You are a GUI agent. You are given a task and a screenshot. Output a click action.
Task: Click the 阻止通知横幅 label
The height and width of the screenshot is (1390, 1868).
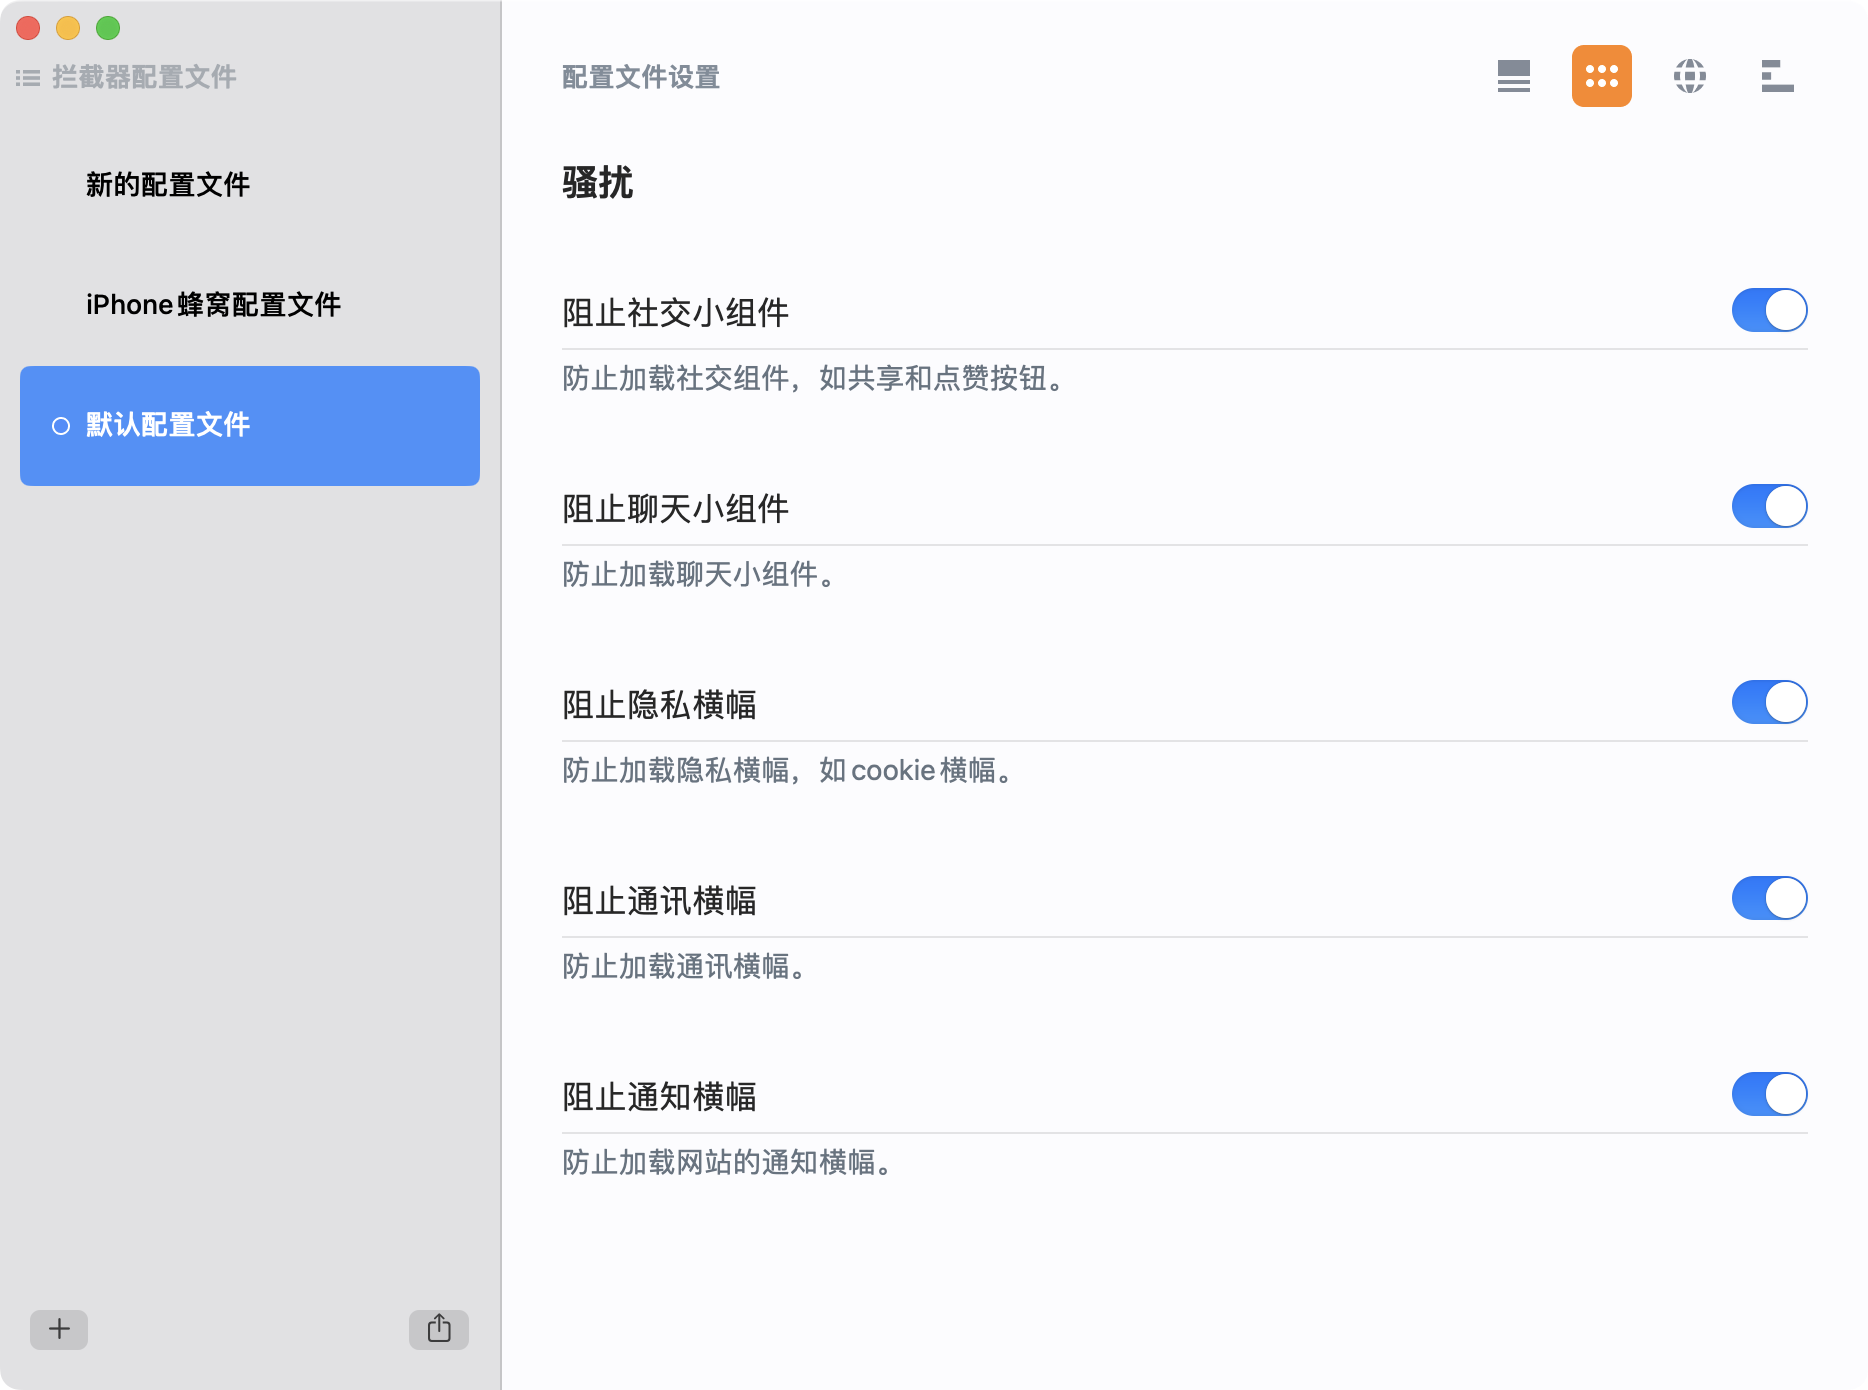[659, 1097]
